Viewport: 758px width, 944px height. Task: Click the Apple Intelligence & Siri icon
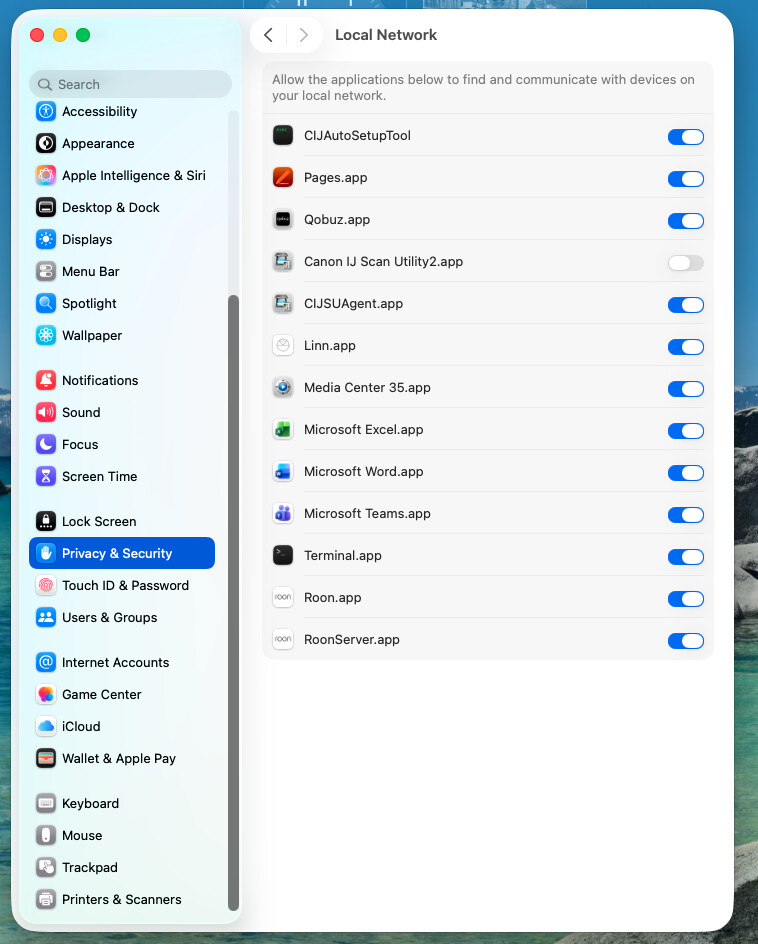click(x=46, y=175)
